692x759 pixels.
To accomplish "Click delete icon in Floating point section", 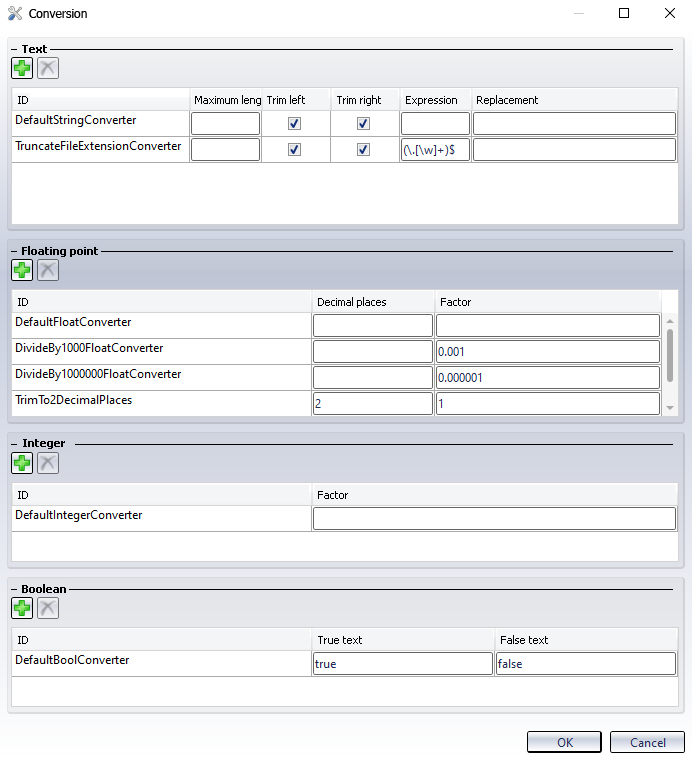I will pyautogui.click(x=48, y=270).
